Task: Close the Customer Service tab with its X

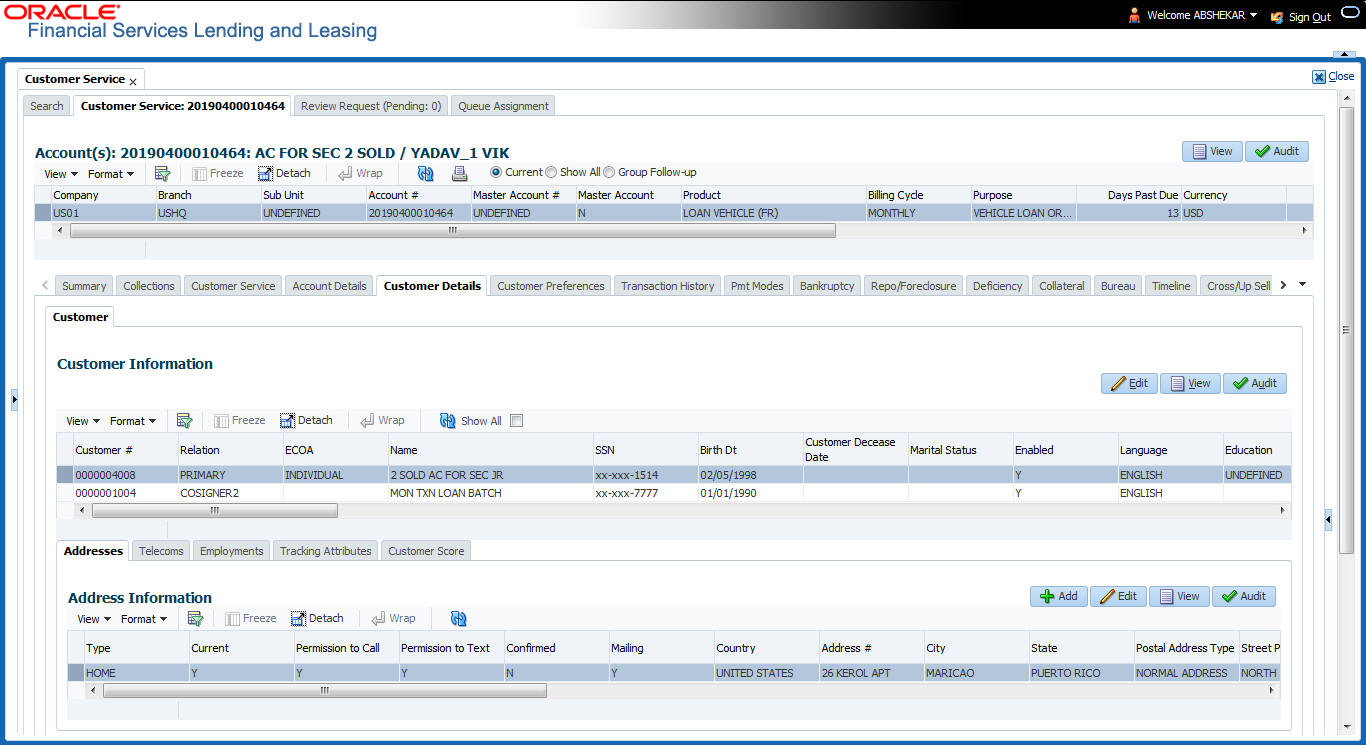Action: [x=133, y=81]
